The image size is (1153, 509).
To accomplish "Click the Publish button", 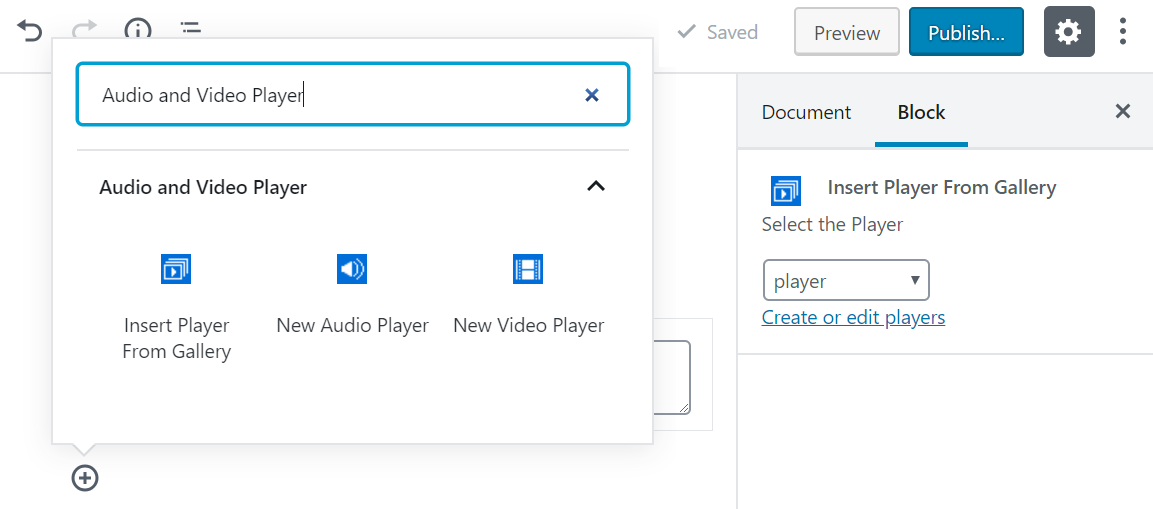I will point(966,32).
